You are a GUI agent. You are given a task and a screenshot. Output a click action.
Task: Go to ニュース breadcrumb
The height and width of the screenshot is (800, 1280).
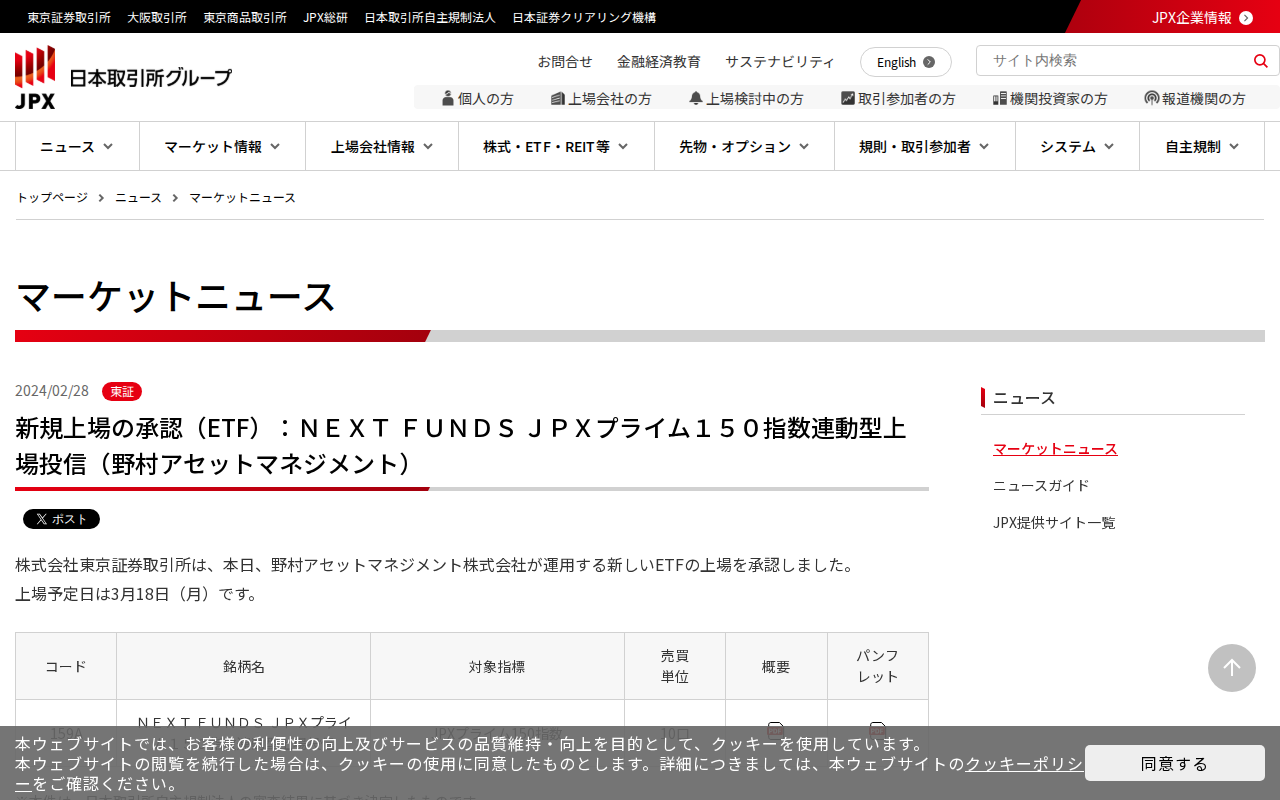click(x=138, y=197)
